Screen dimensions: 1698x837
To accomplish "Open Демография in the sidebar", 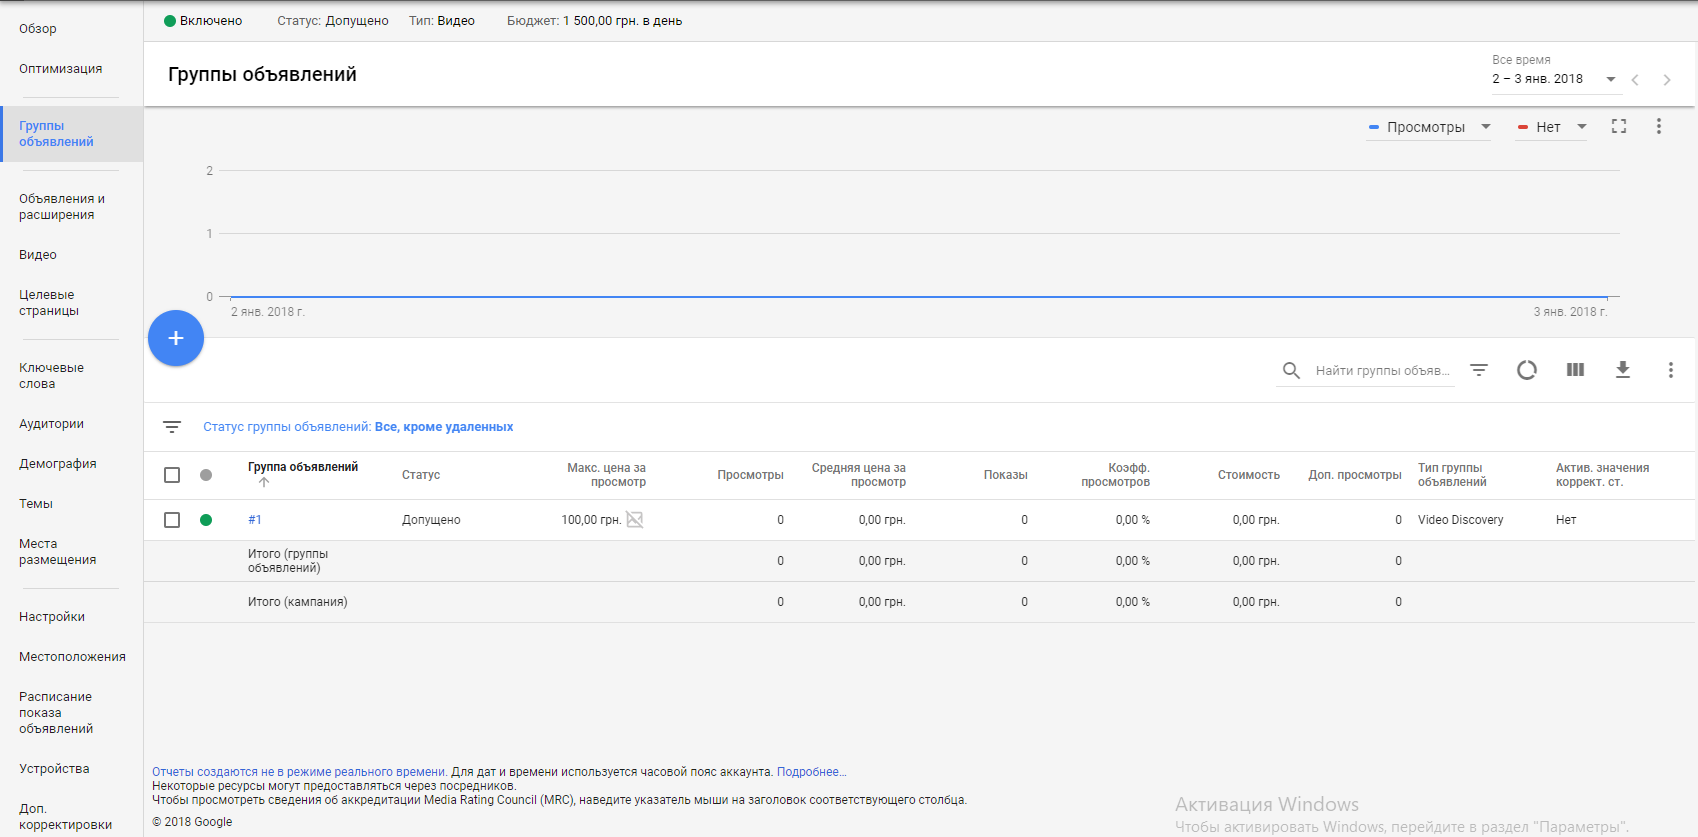I will click(x=58, y=464).
